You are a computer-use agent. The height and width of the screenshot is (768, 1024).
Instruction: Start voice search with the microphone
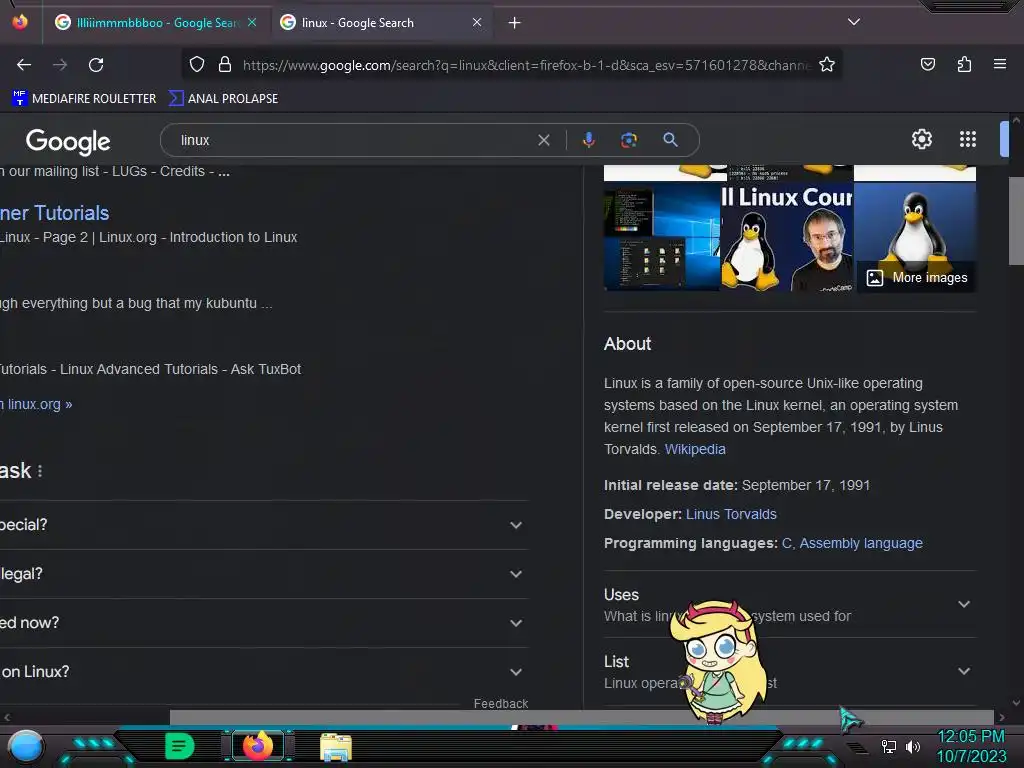click(x=588, y=140)
